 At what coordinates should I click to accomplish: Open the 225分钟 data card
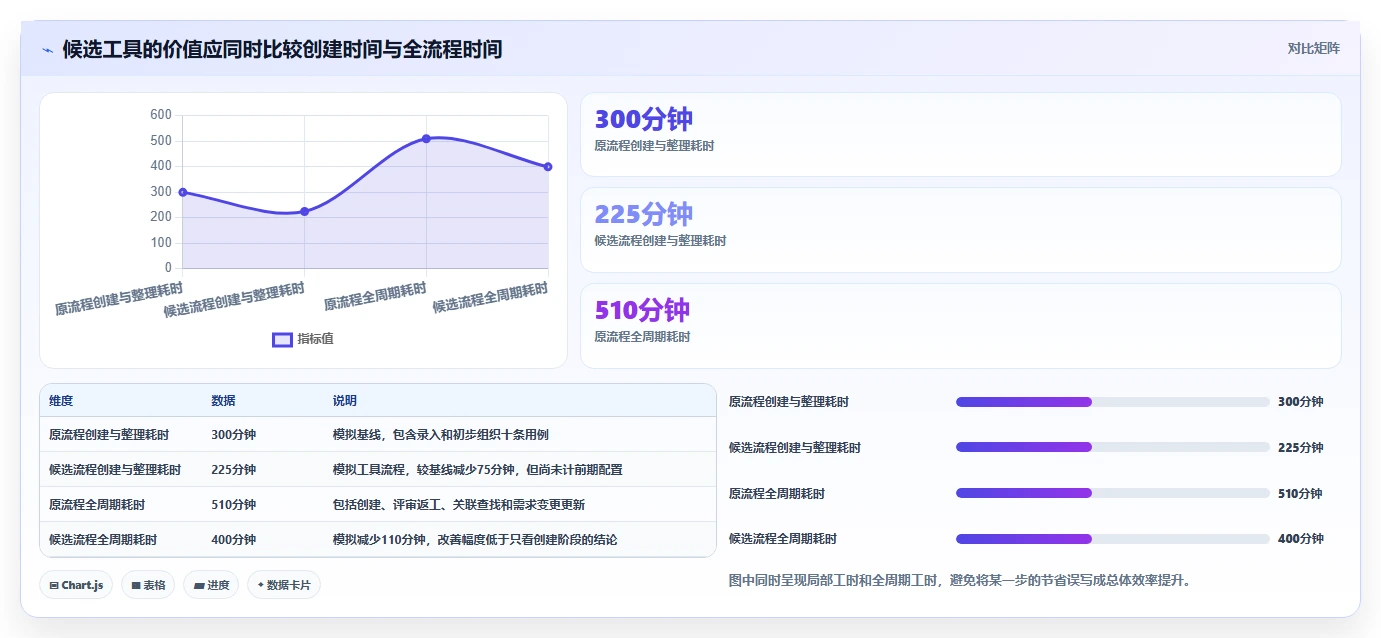[x=960, y=230]
